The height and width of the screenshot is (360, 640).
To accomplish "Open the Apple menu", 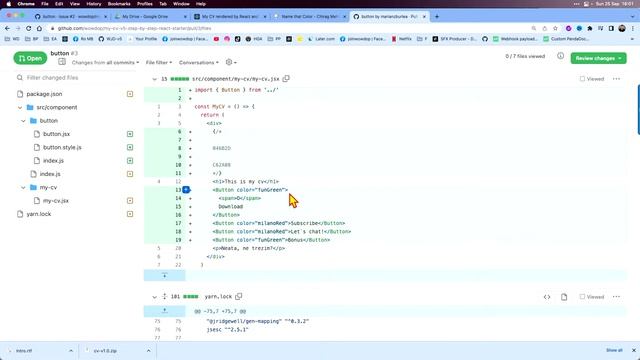I will [9, 4].
